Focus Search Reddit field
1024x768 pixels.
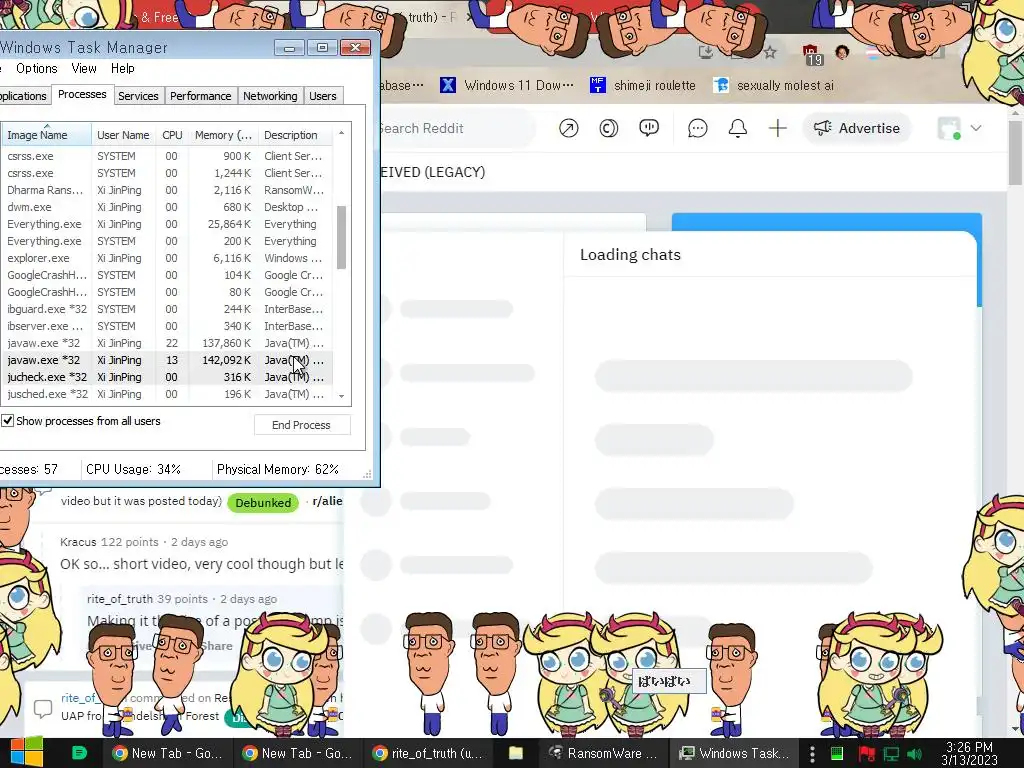pyautogui.click(x=457, y=128)
